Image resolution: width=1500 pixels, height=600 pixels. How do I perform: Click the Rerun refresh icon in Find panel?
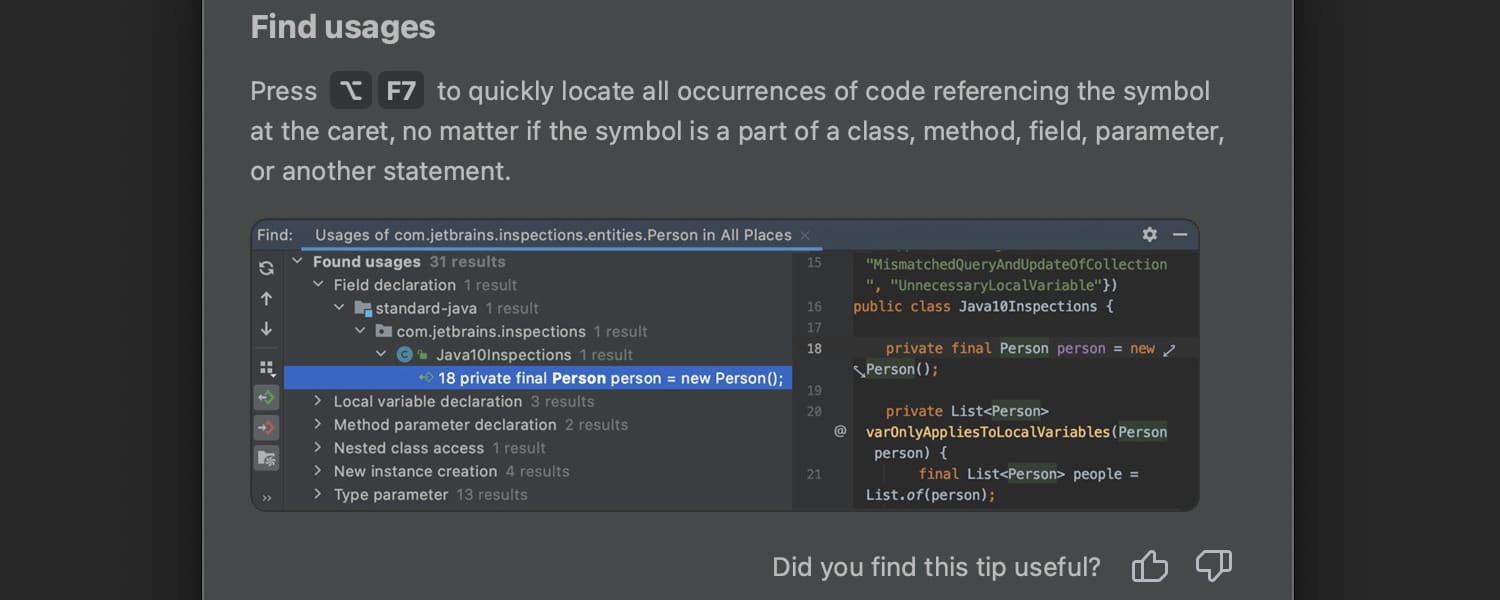(266, 268)
